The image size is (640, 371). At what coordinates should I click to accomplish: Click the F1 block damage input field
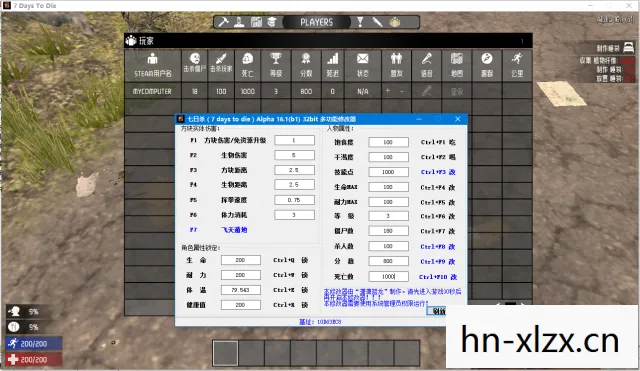pyautogui.click(x=294, y=140)
